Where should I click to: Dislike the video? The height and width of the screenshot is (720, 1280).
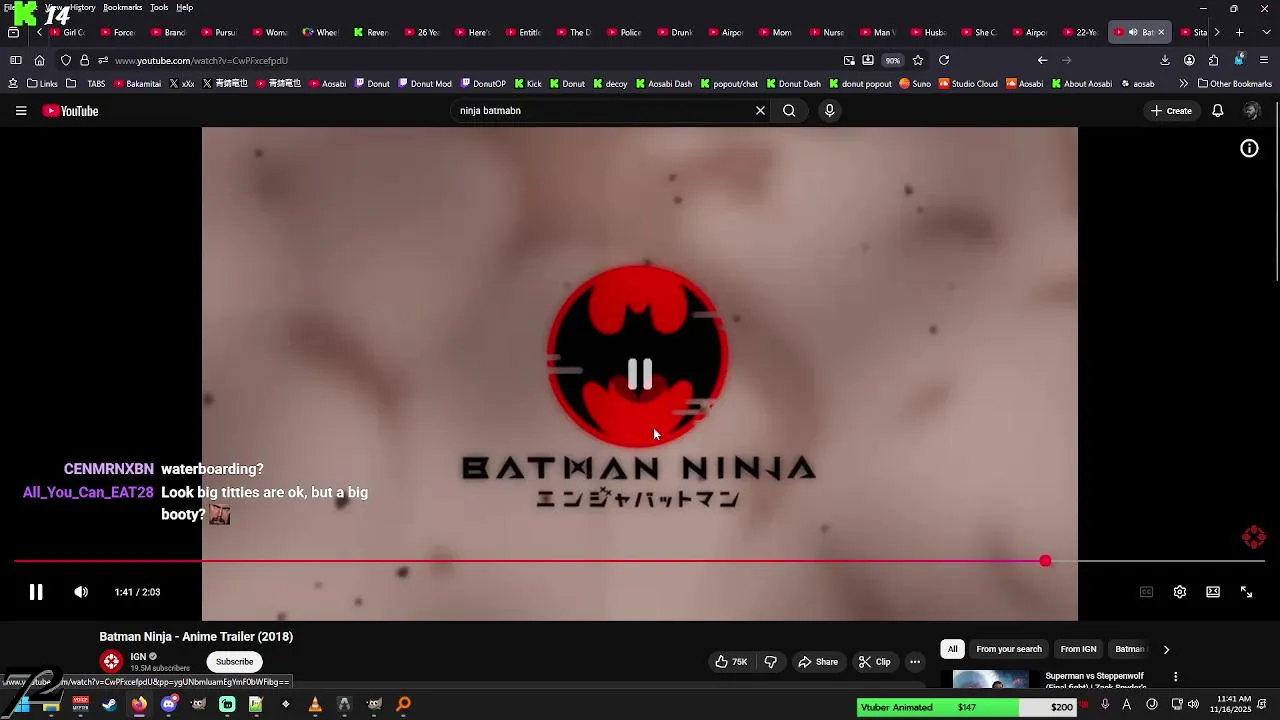pyautogui.click(x=771, y=662)
